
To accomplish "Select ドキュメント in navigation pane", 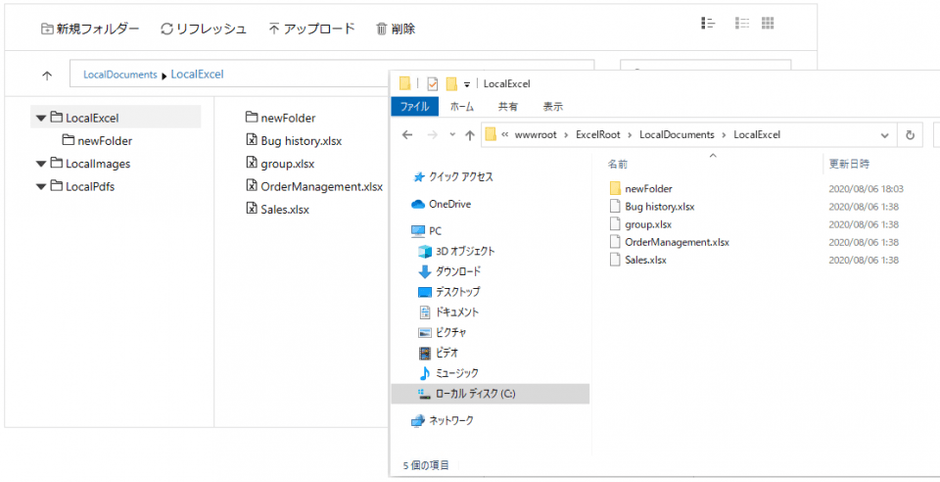I will (448, 312).
